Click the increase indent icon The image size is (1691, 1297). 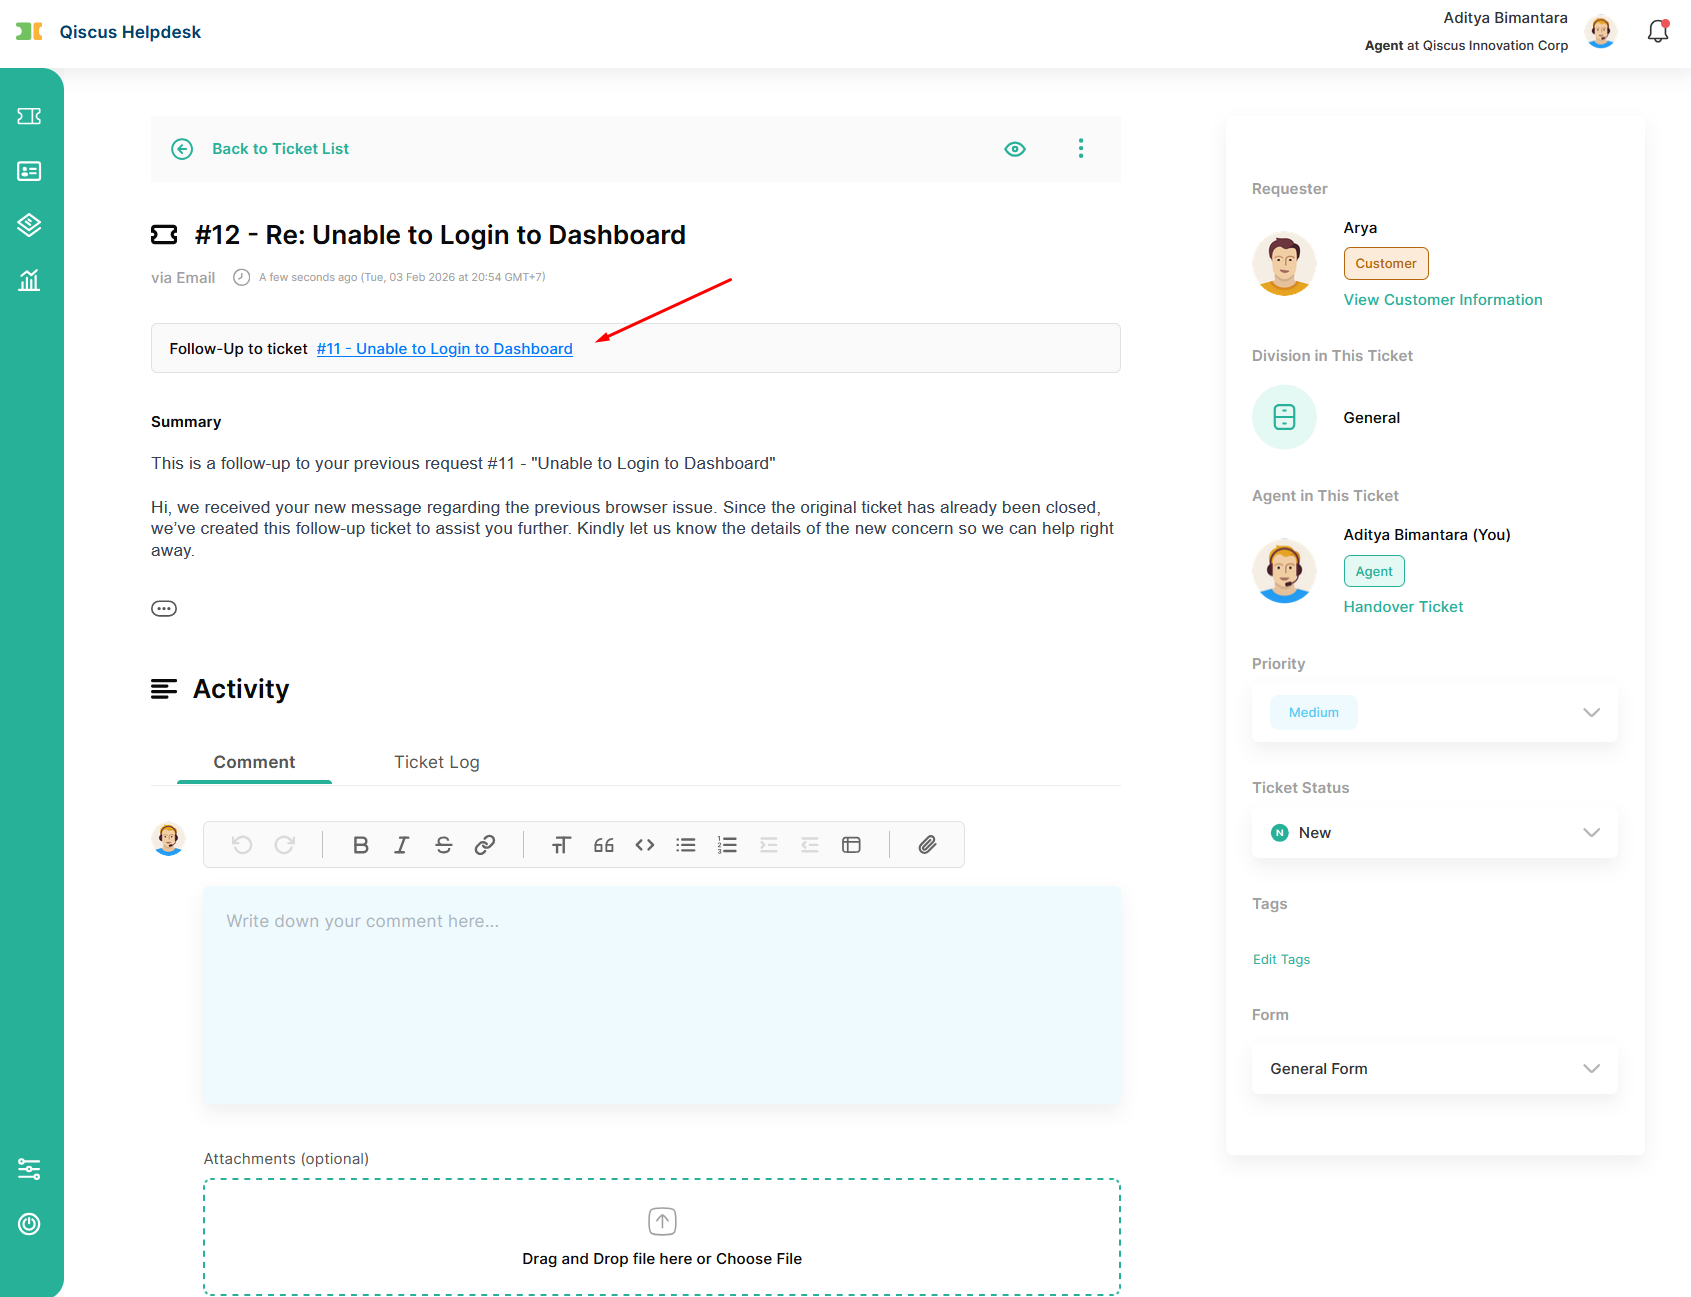(769, 845)
